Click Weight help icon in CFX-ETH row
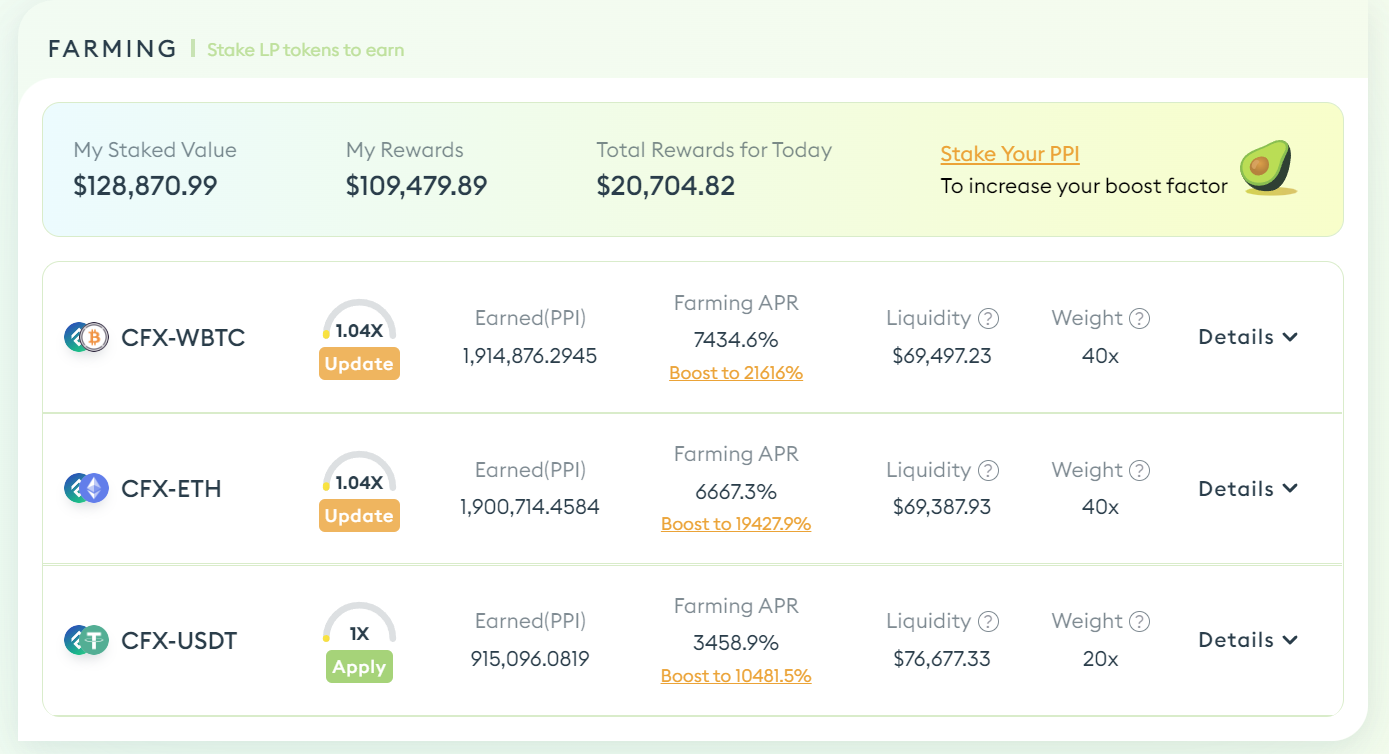Image resolution: width=1389 pixels, height=754 pixels. (1139, 470)
